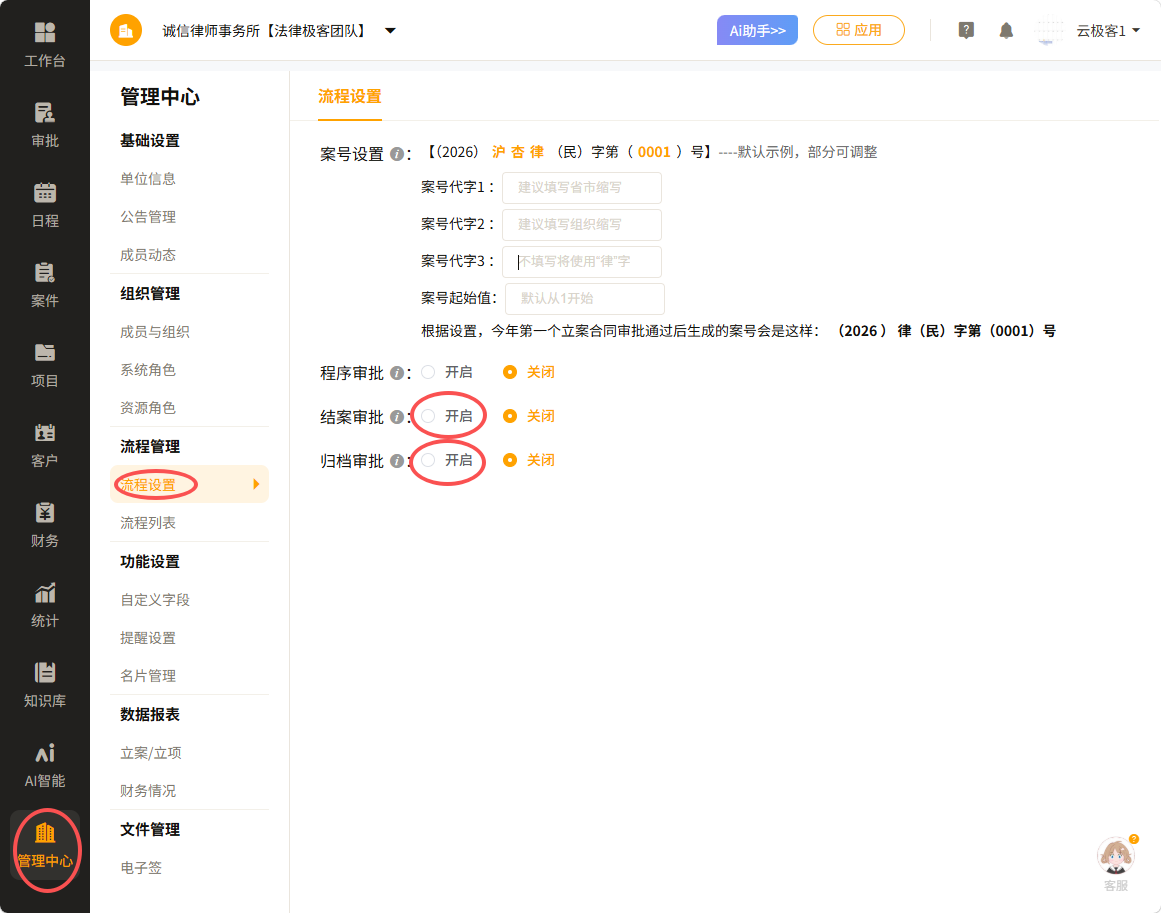Open the 案件 cases section
Image resolution: width=1161 pixels, height=913 pixels.
pyautogui.click(x=44, y=284)
